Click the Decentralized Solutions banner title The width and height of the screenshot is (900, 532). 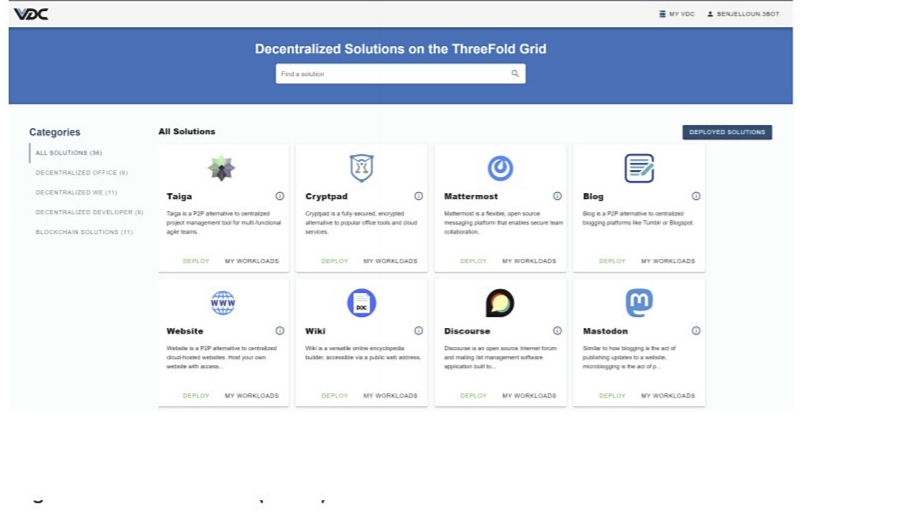click(400, 49)
